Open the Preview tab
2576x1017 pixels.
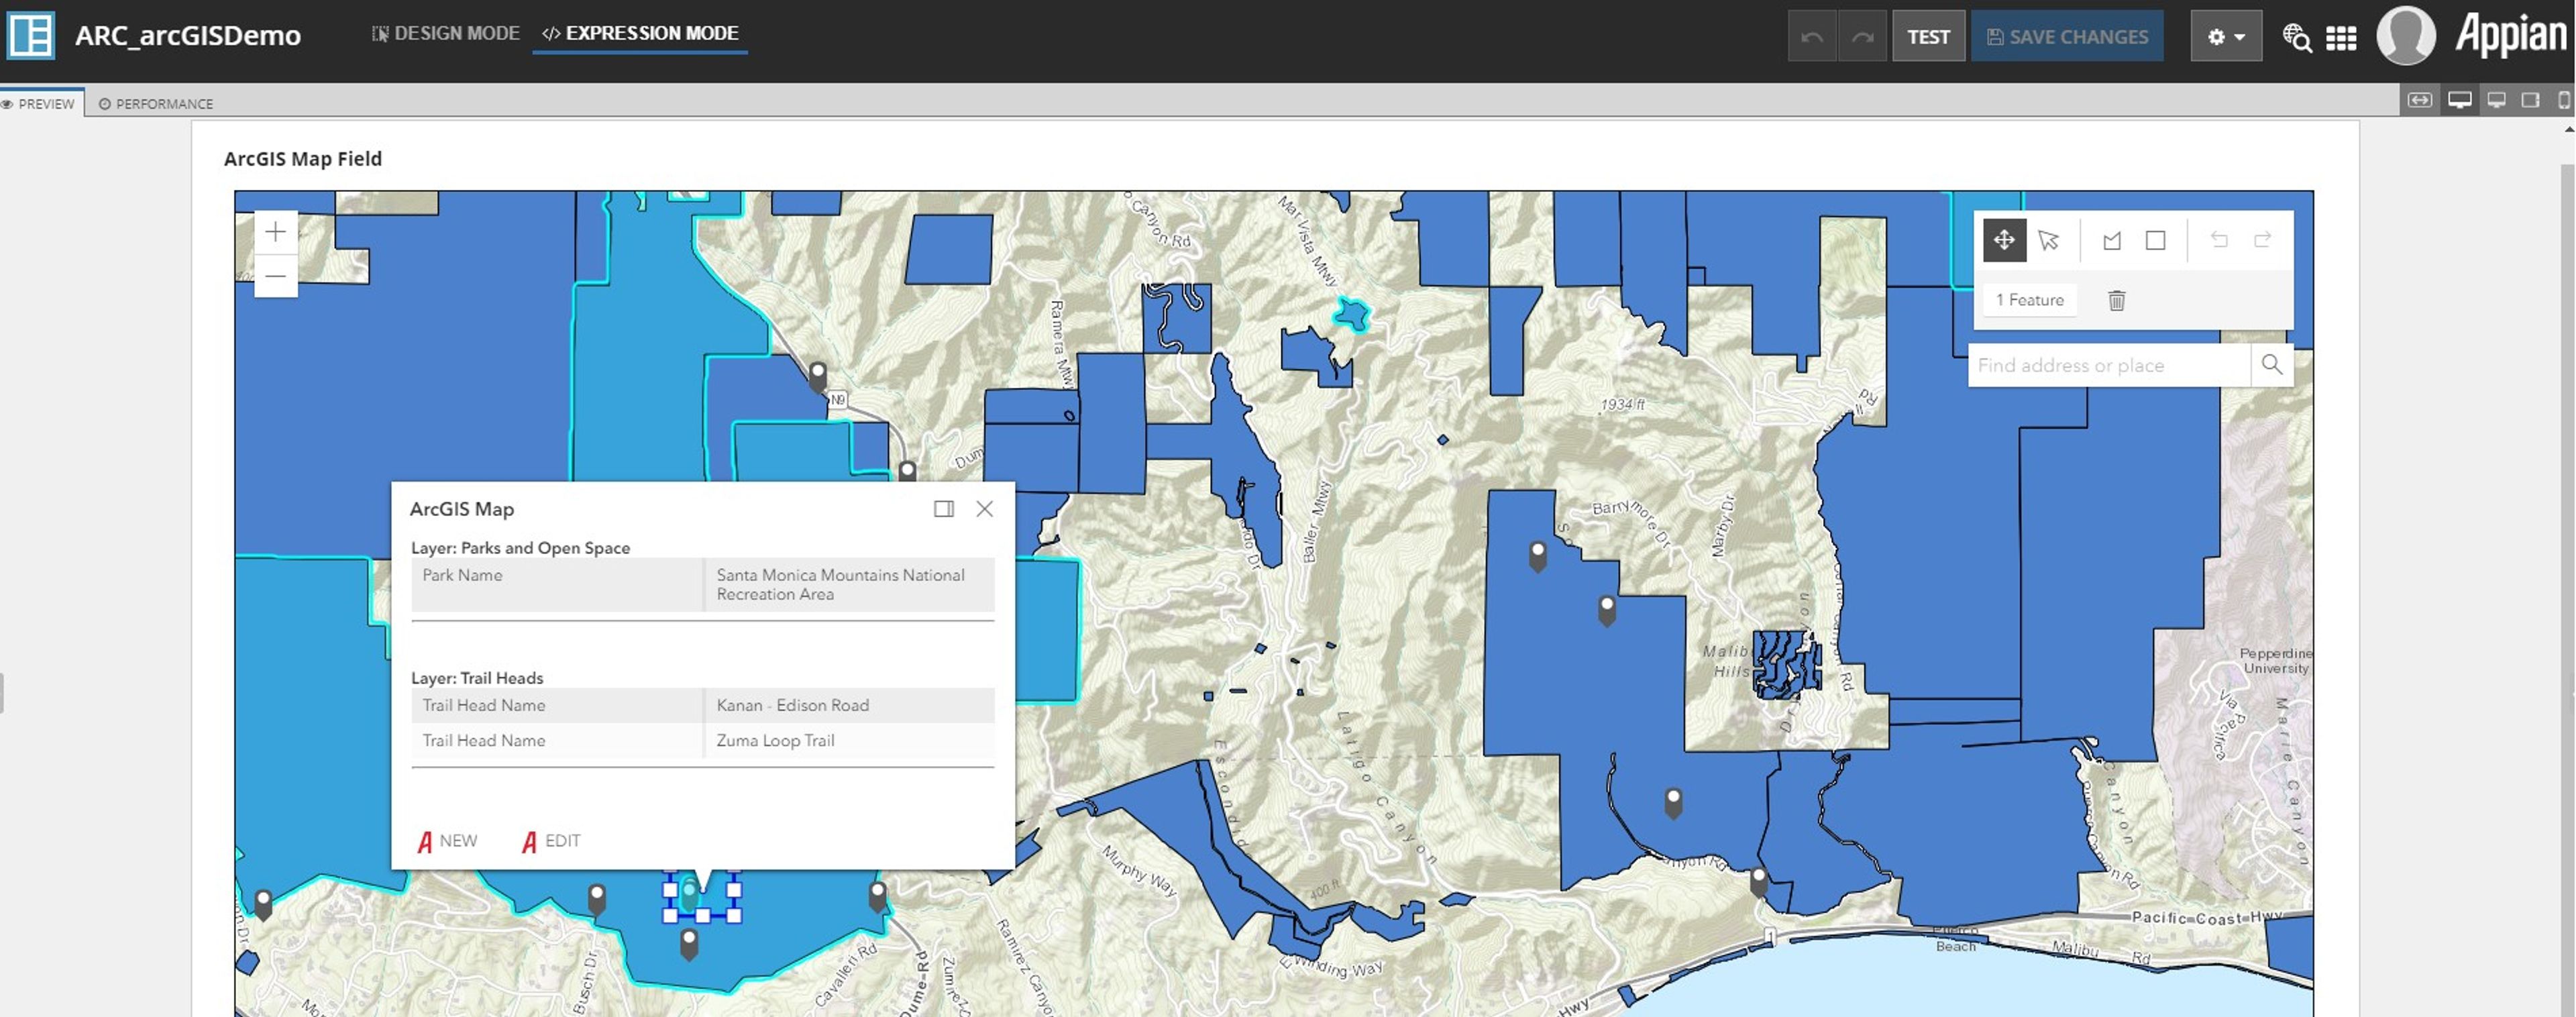point(39,103)
